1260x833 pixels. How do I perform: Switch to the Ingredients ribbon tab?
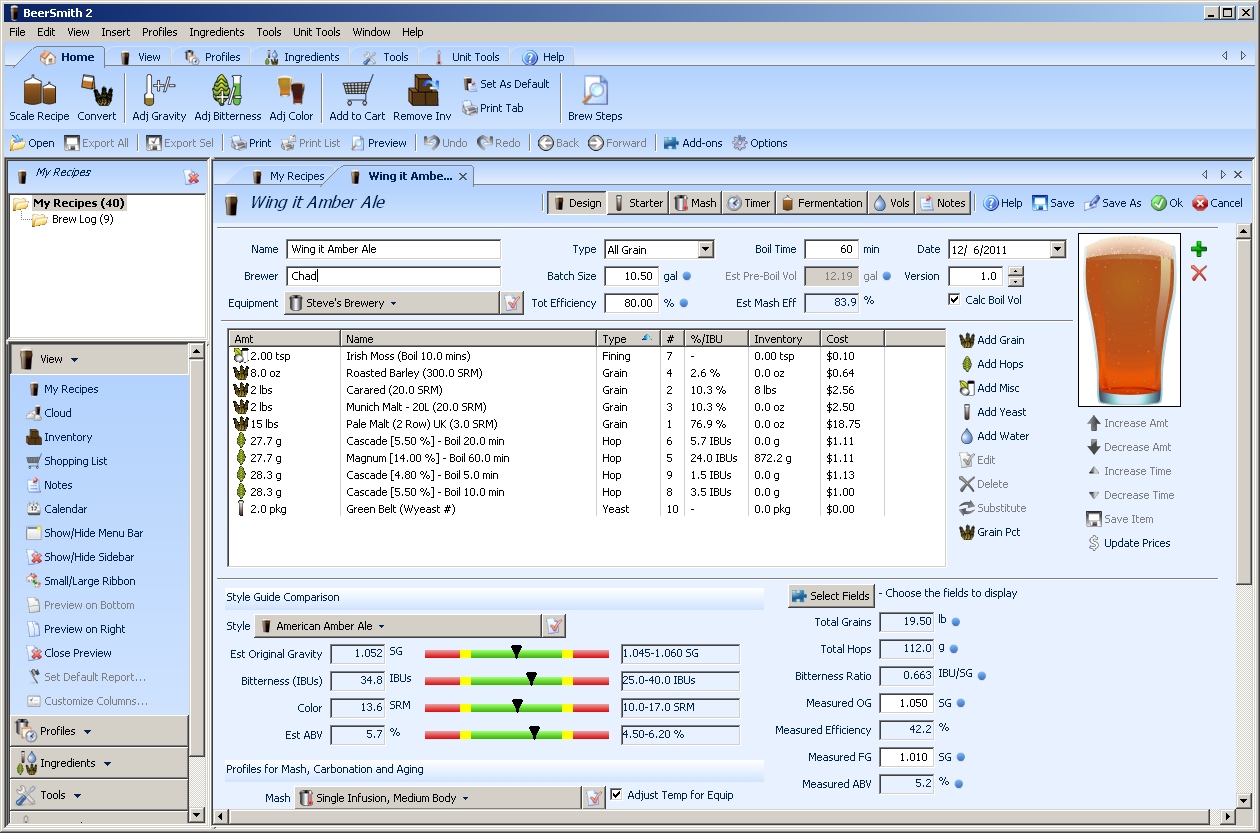pos(302,57)
